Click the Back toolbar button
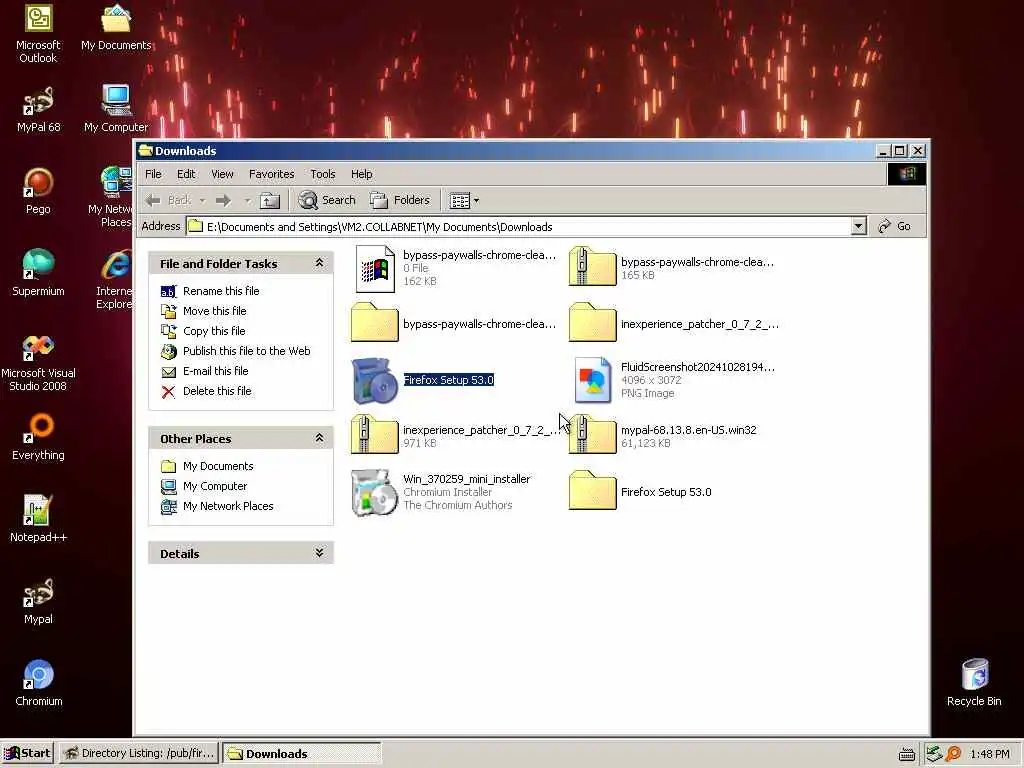The width and height of the screenshot is (1024, 768). 168,200
